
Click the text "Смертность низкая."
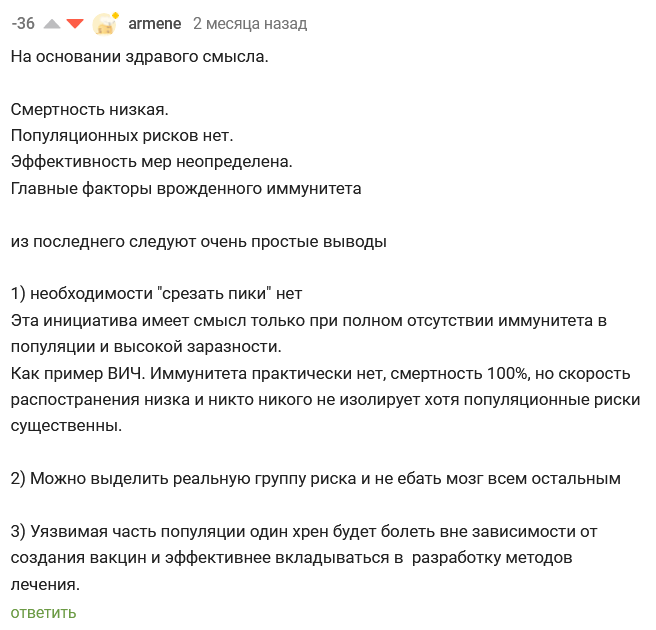point(89,109)
